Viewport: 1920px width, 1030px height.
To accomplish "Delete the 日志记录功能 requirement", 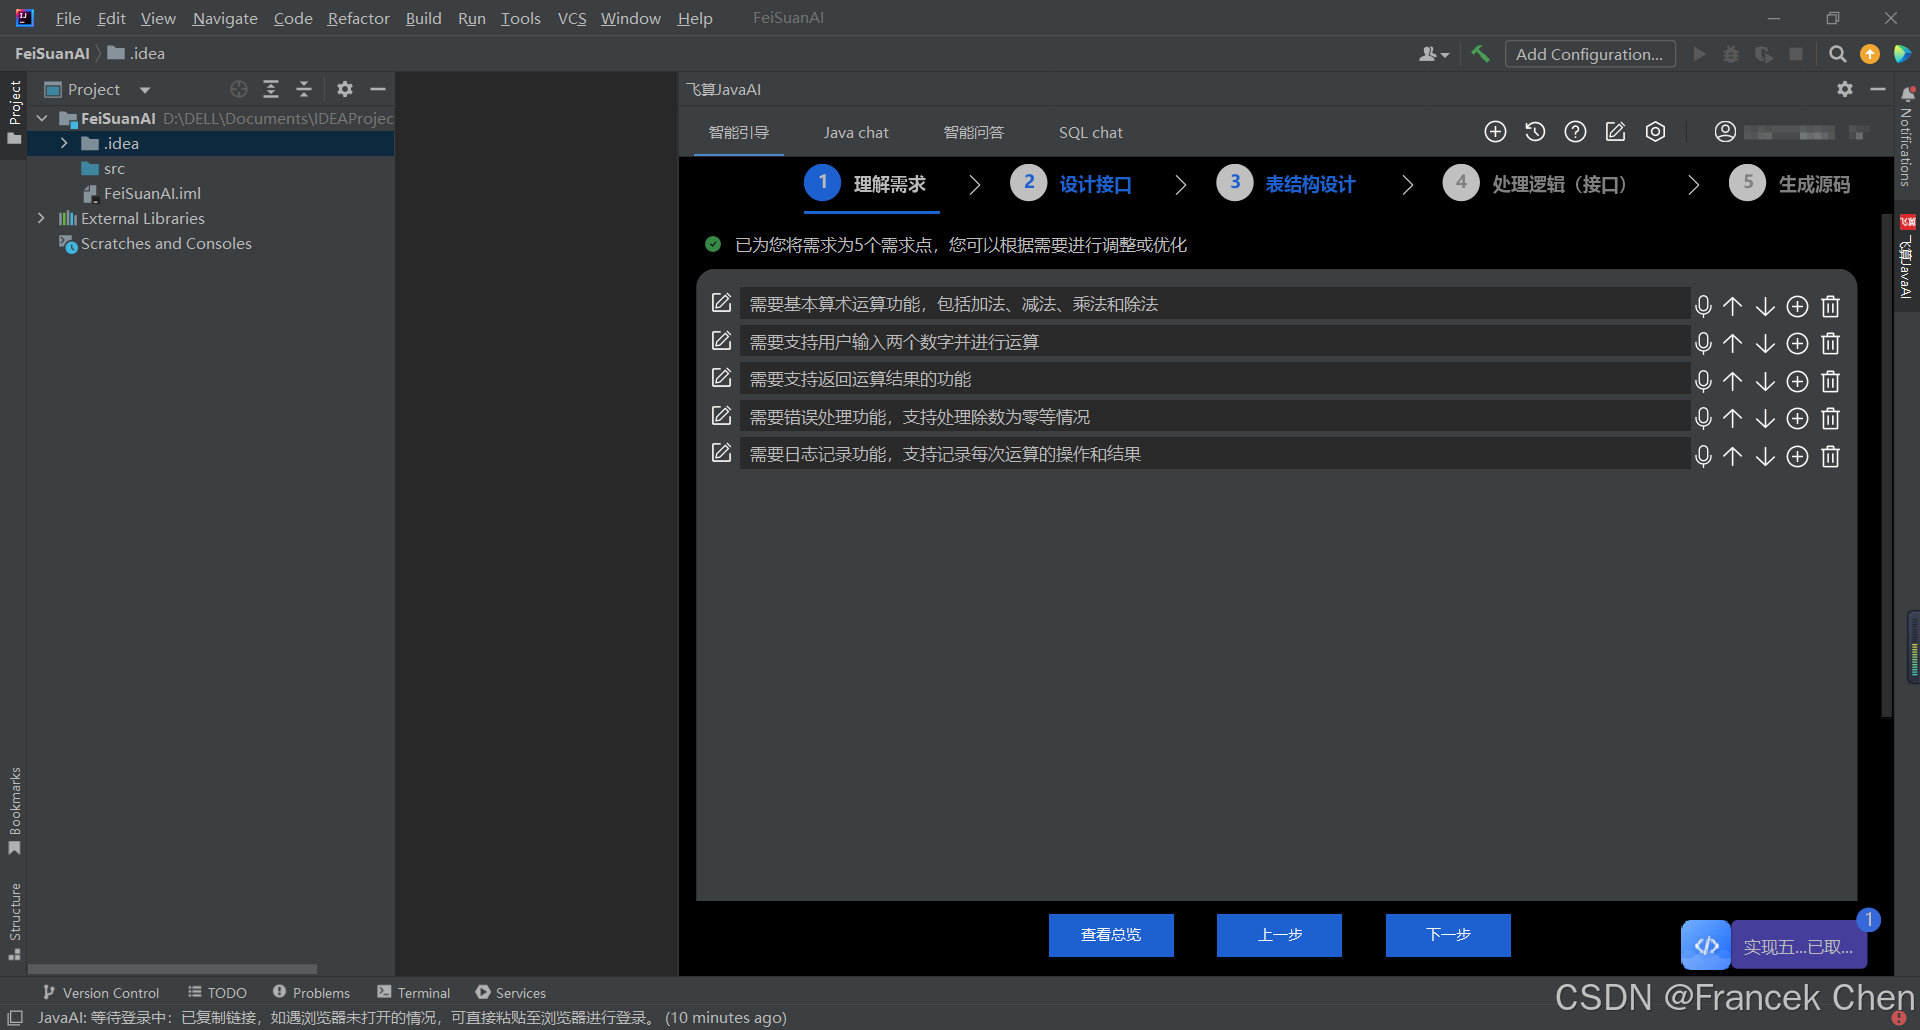I will 1831,456.
